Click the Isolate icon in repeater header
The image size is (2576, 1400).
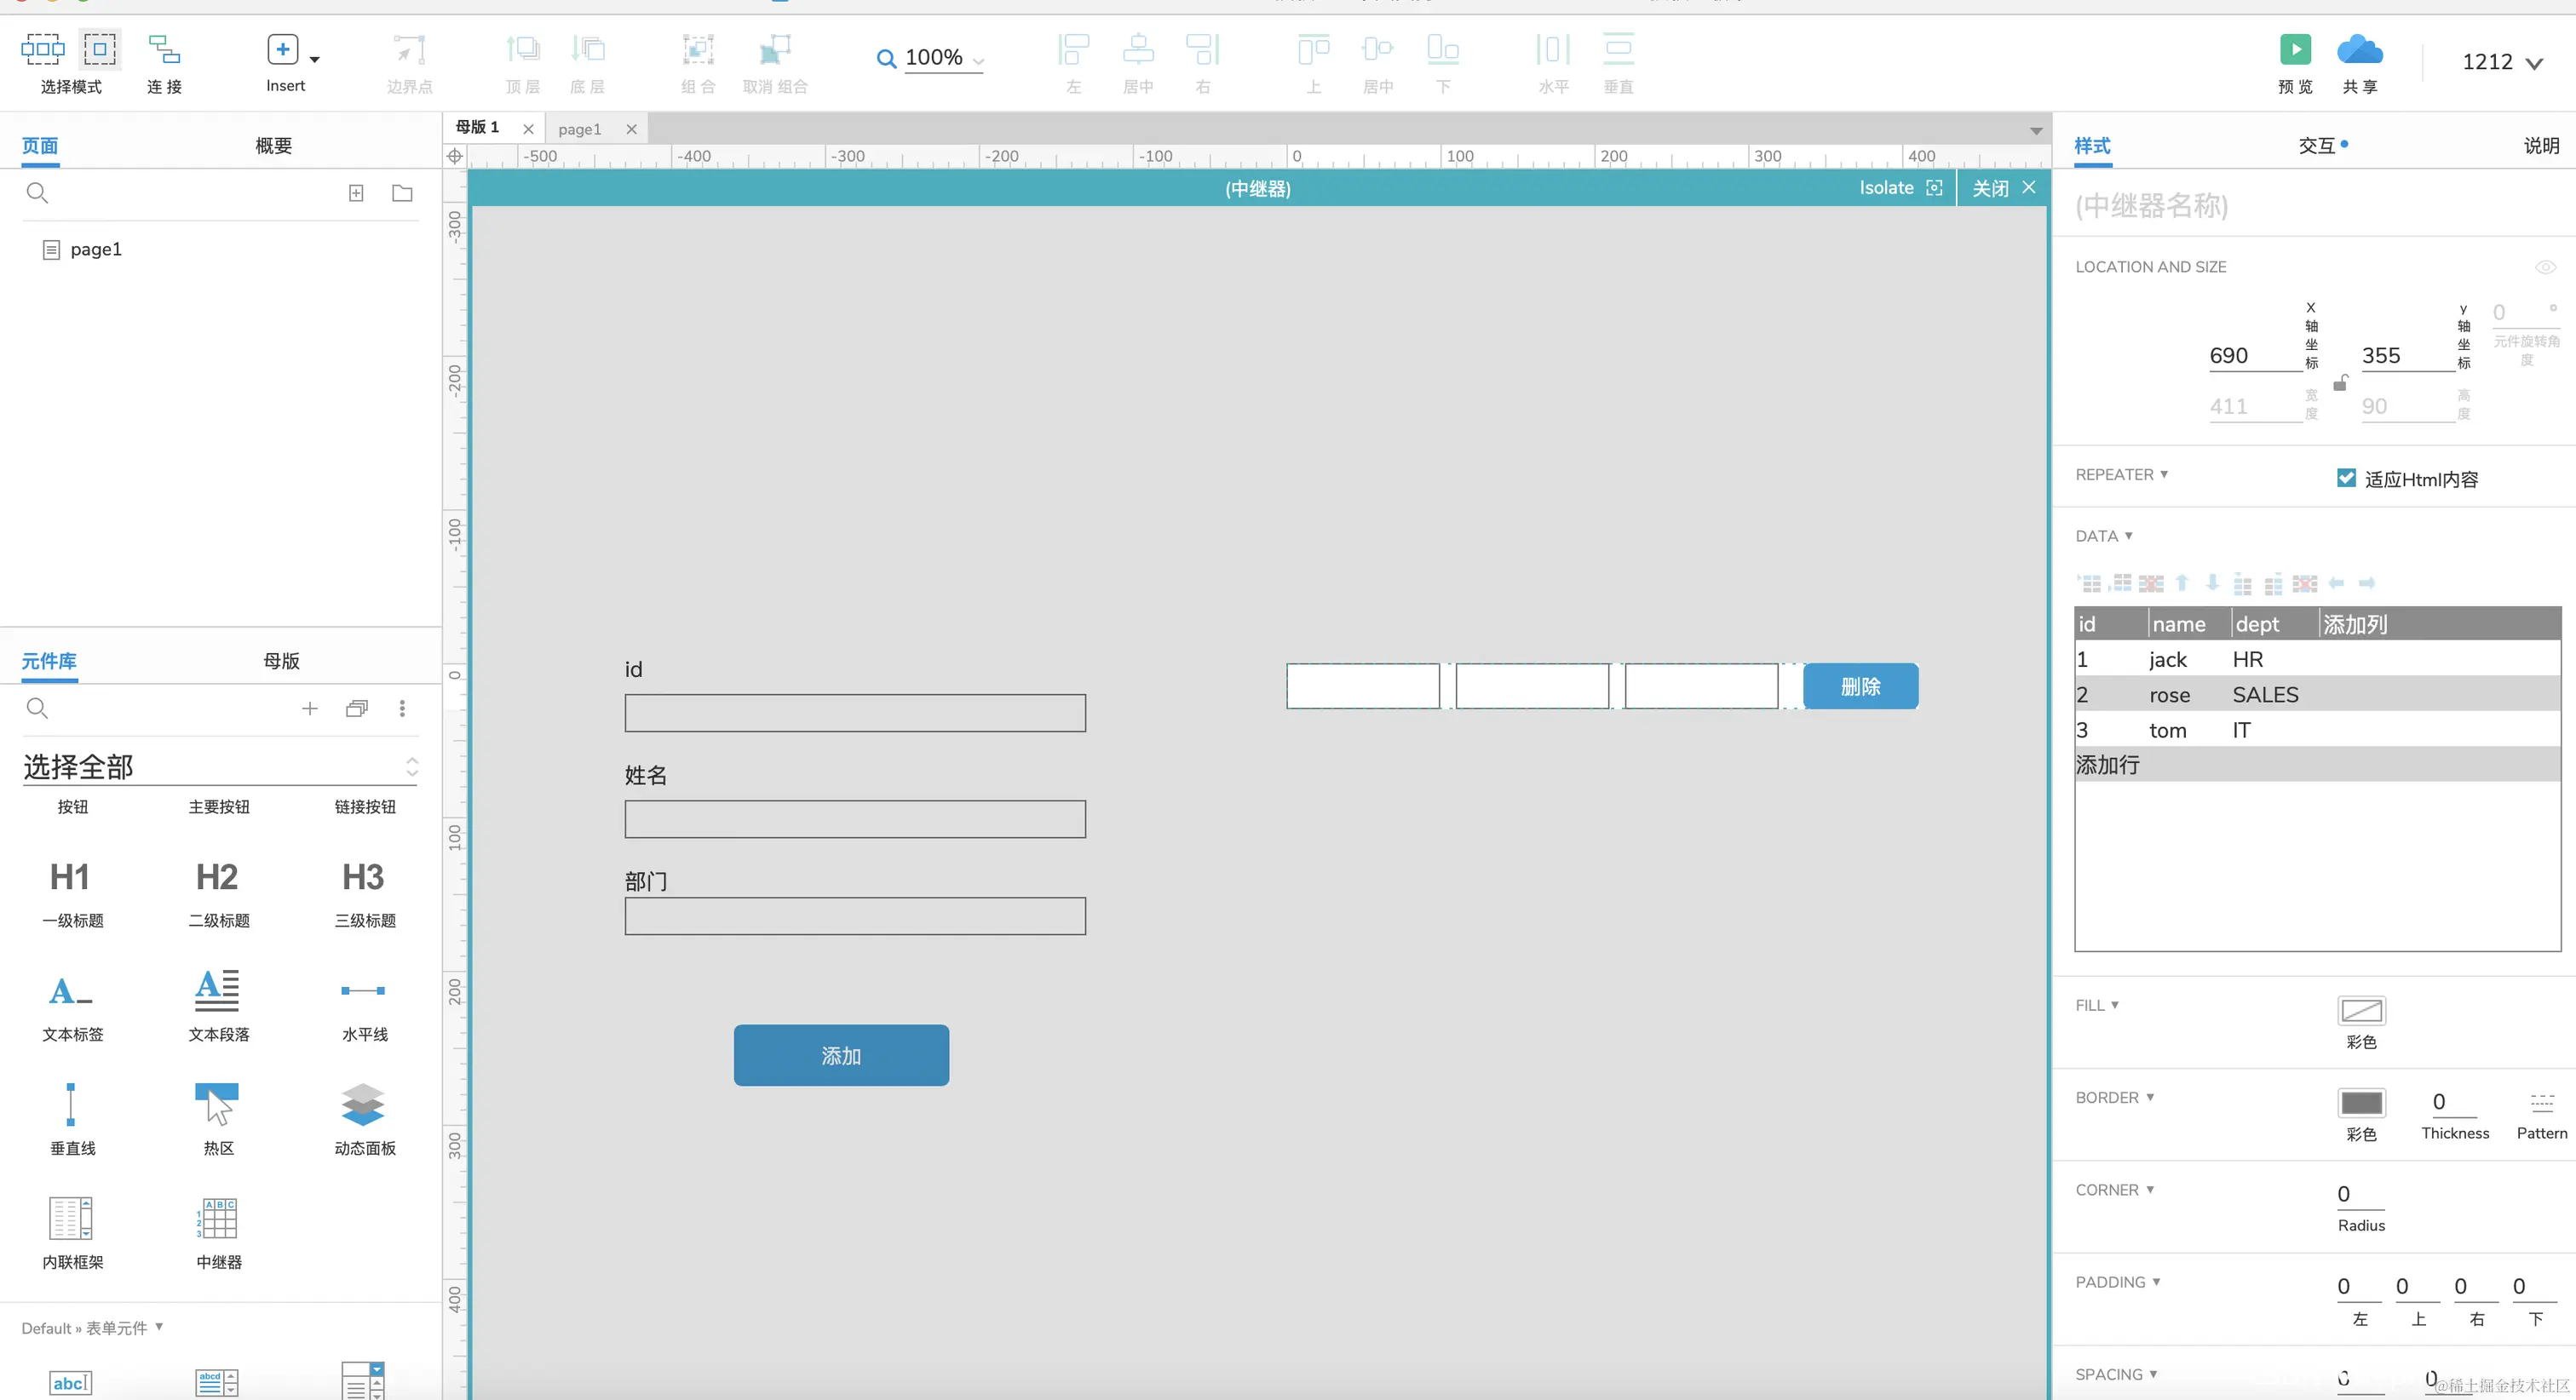click(1934, 188)
